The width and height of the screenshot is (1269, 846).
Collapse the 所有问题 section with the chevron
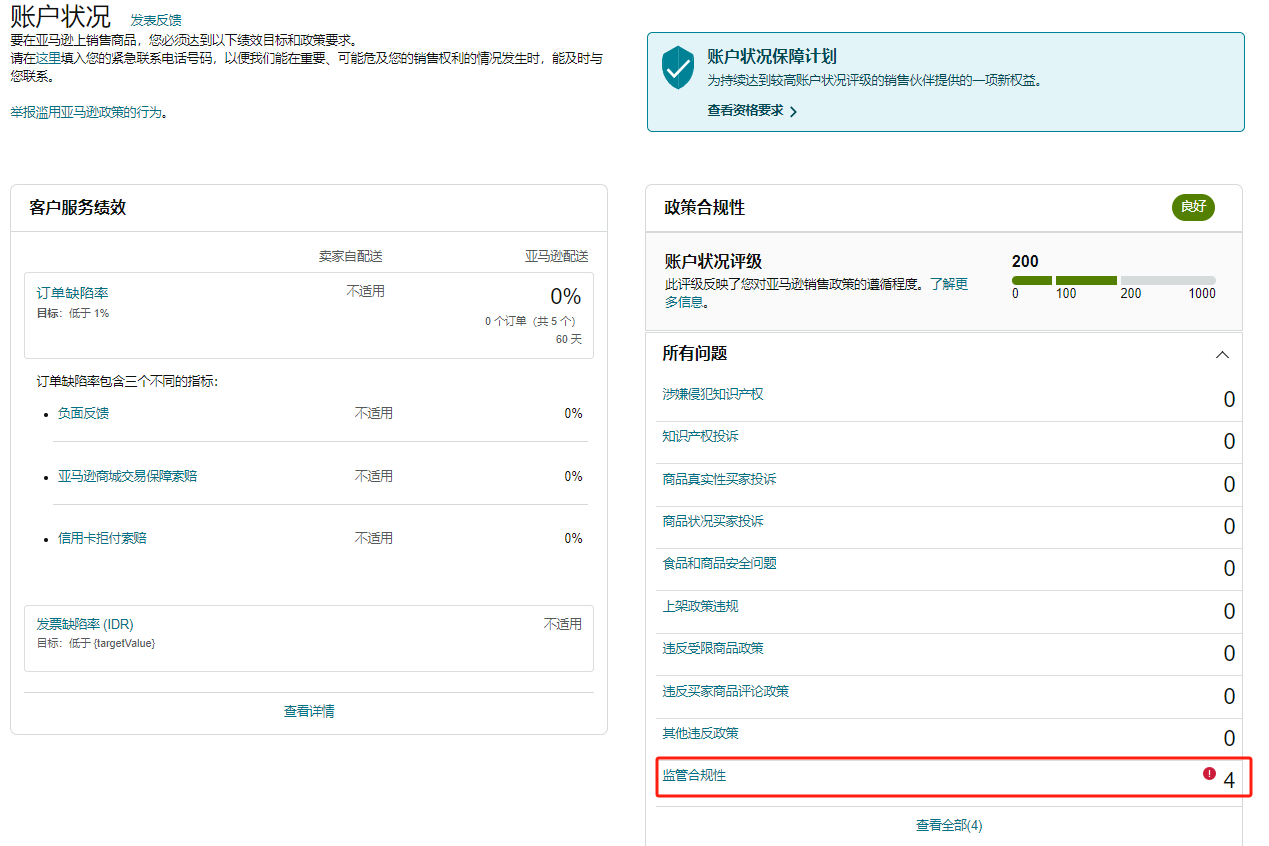point(1222,354)
